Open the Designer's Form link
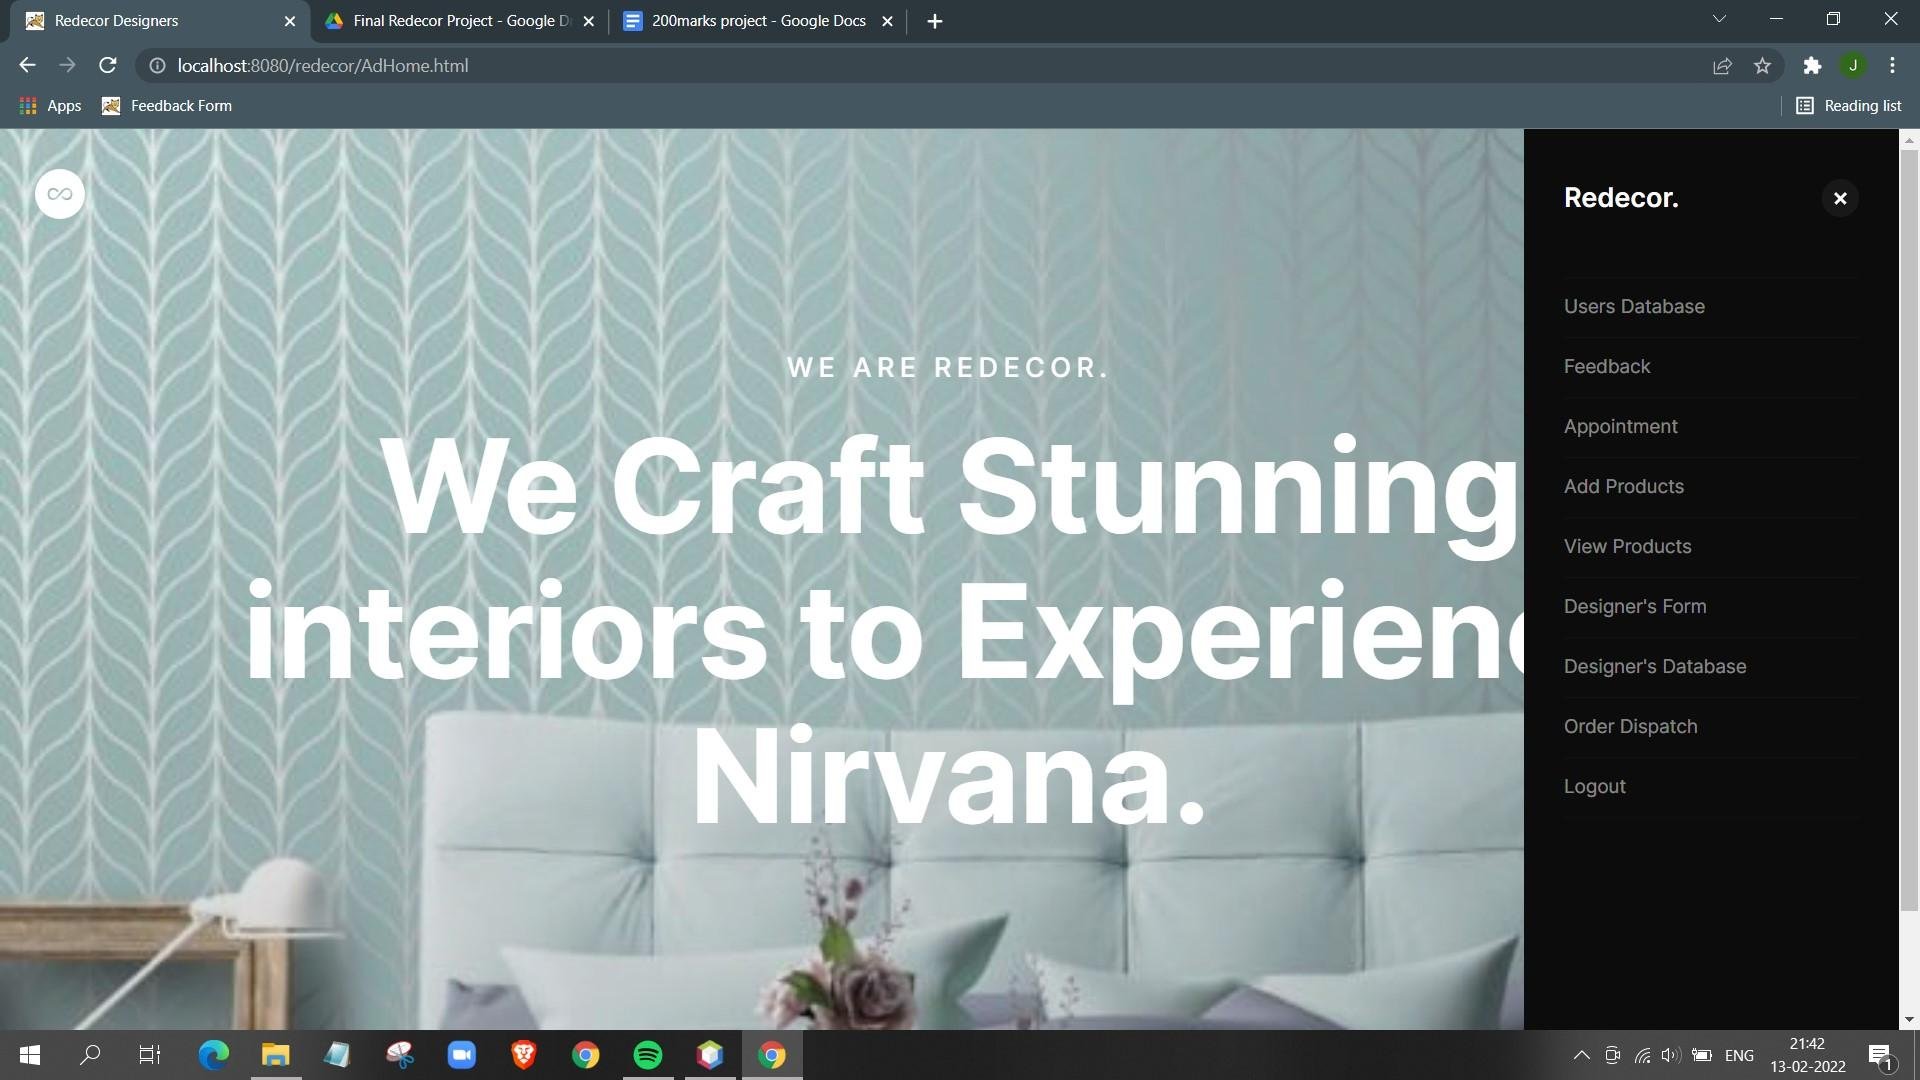 pos(1635,607)
